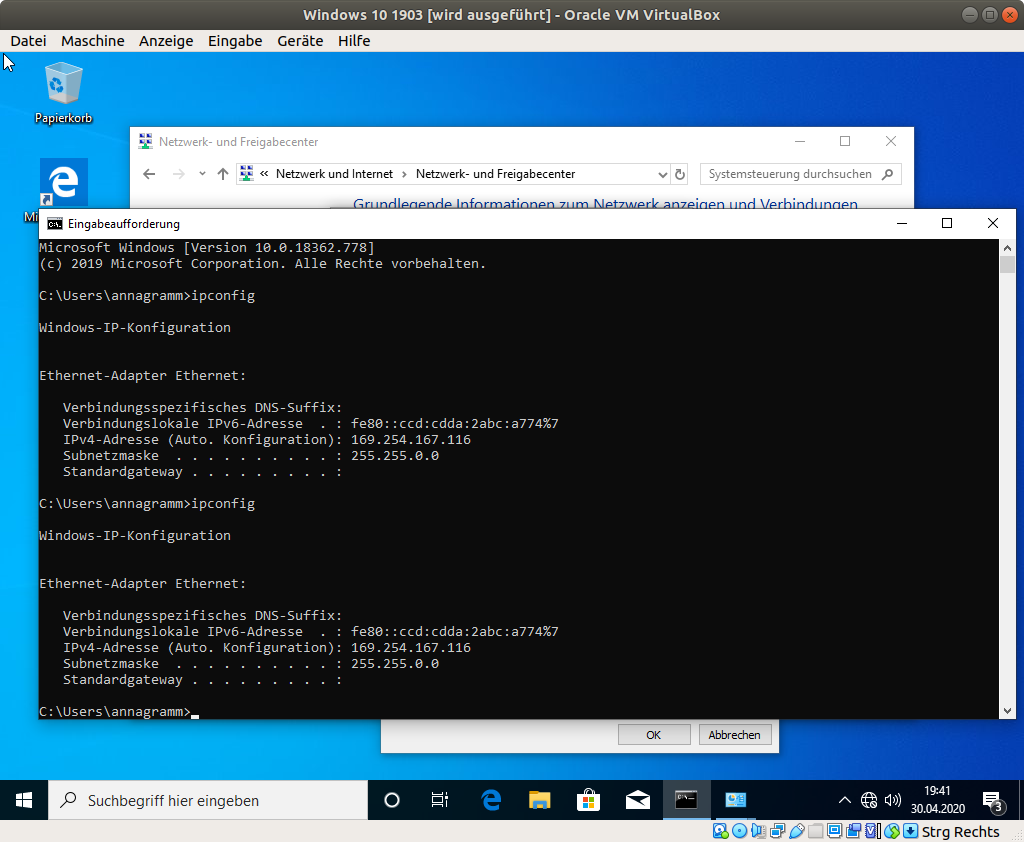Open File Explorer from the taskbar
The image size is (1024, 842).
coord(539,800)
